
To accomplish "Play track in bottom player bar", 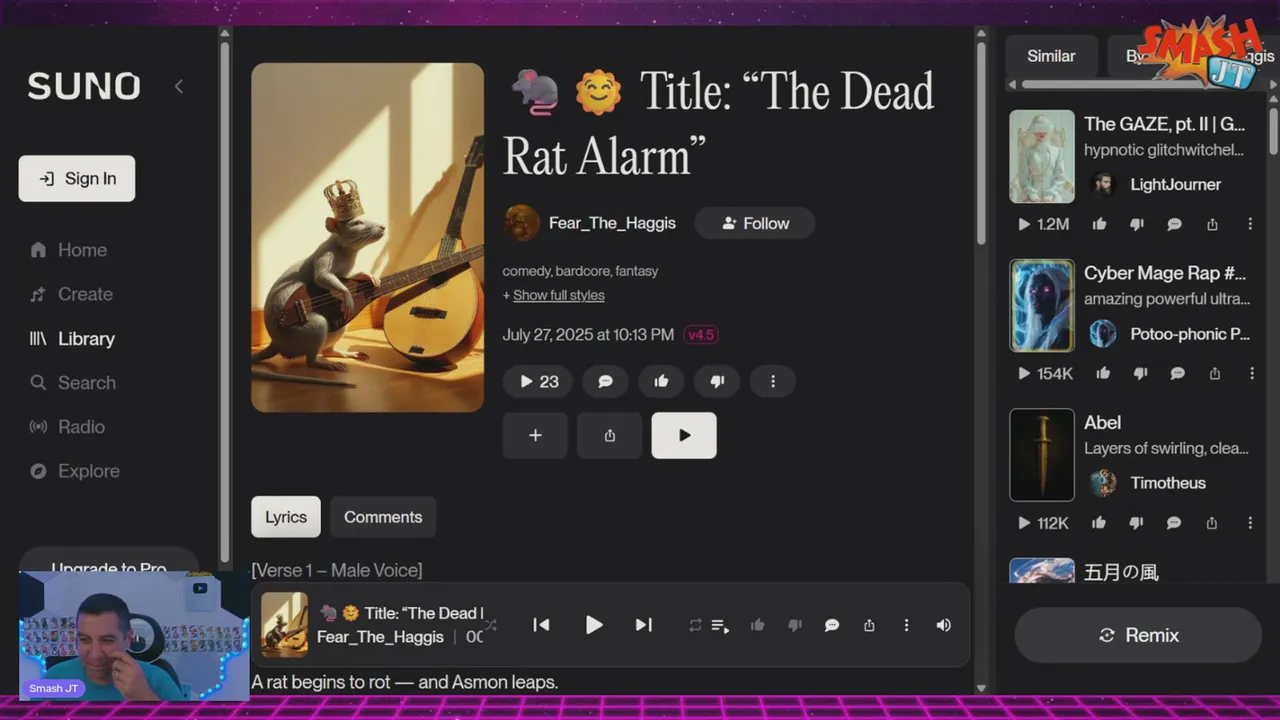I will (x=593, y=625).
